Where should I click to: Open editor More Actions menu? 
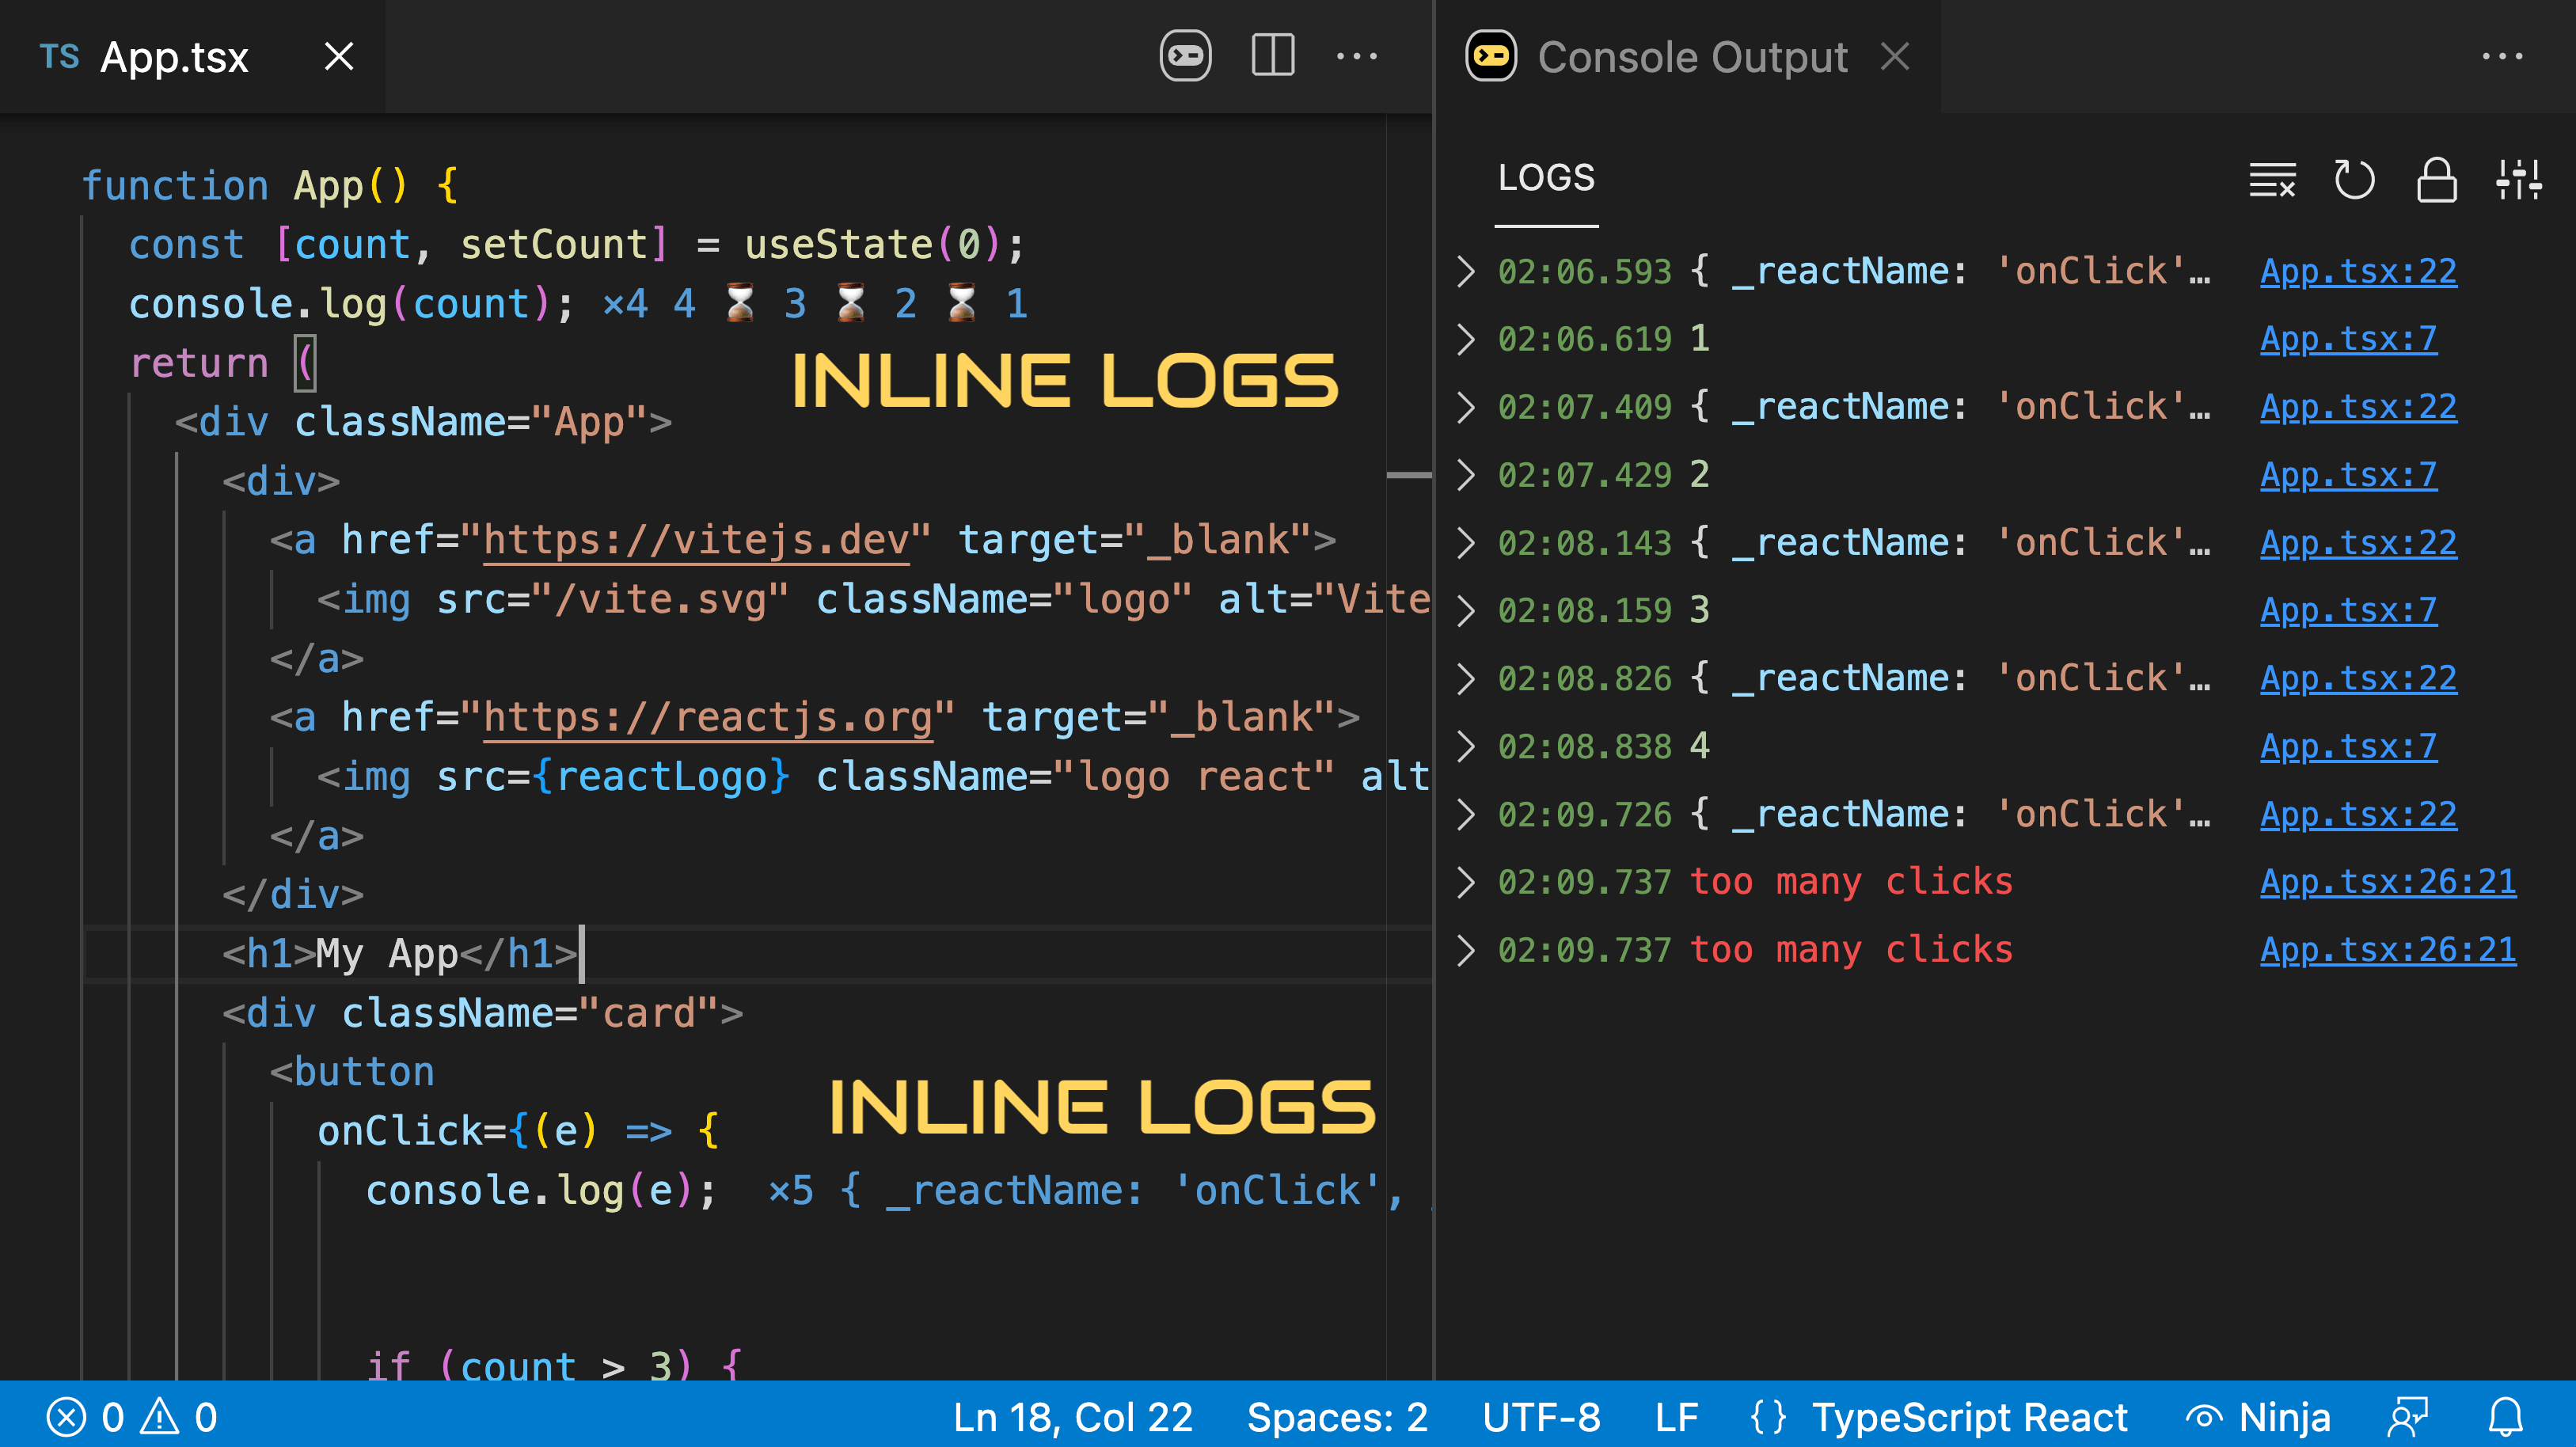(x=1357, y=56)
